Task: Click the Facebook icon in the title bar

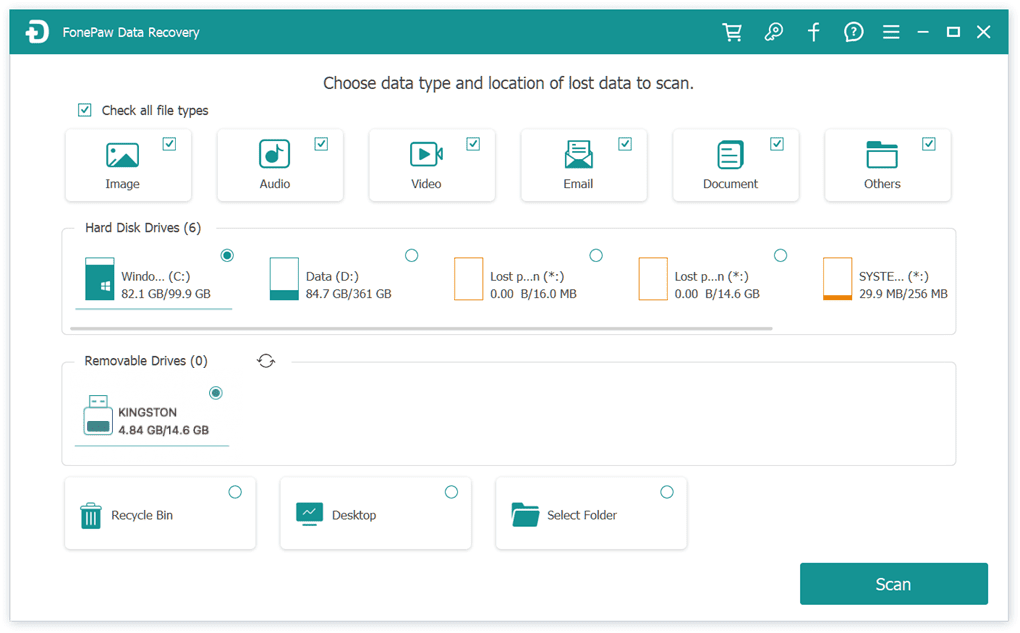Action: (813, 31)
